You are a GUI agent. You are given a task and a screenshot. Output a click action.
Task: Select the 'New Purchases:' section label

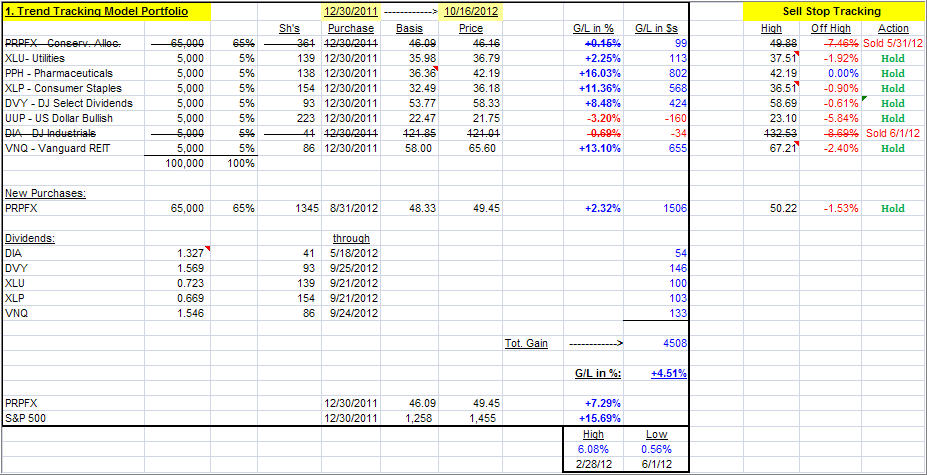point(45,193)
